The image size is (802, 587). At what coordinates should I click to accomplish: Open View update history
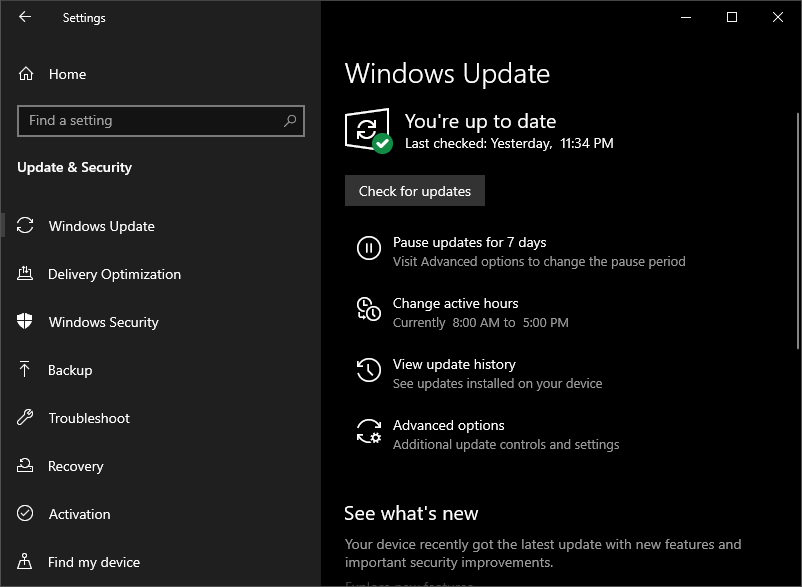(x=454, y=364)
